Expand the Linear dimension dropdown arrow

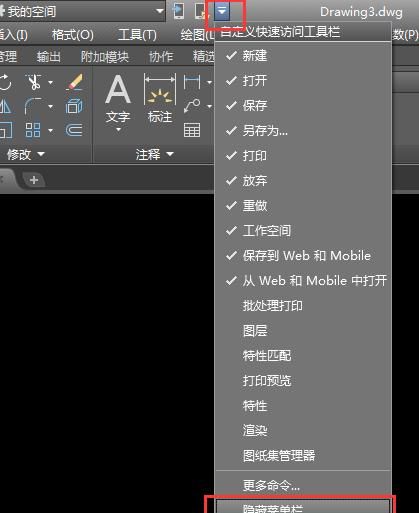[209, 82]
